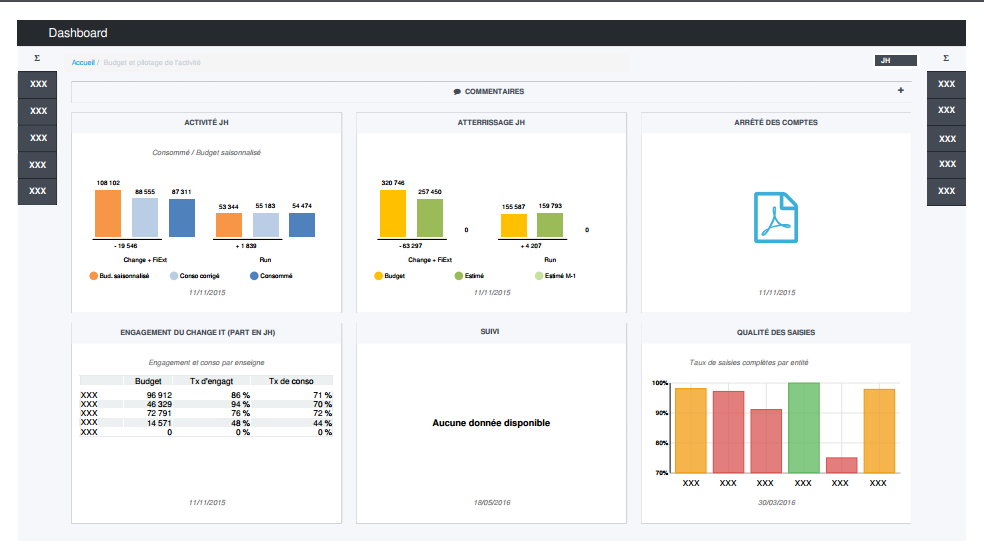Toggle the Estimé M-1 legend marker
Screen dimensions: 984x559
(539, 276)
